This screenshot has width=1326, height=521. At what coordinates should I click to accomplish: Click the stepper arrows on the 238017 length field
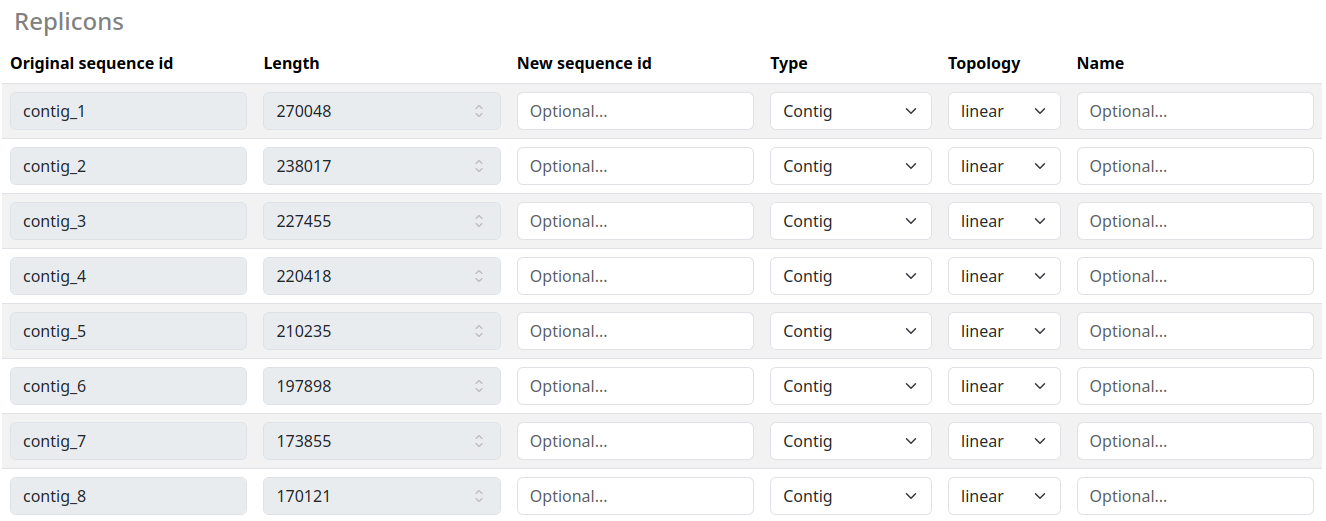coord(479,166)
